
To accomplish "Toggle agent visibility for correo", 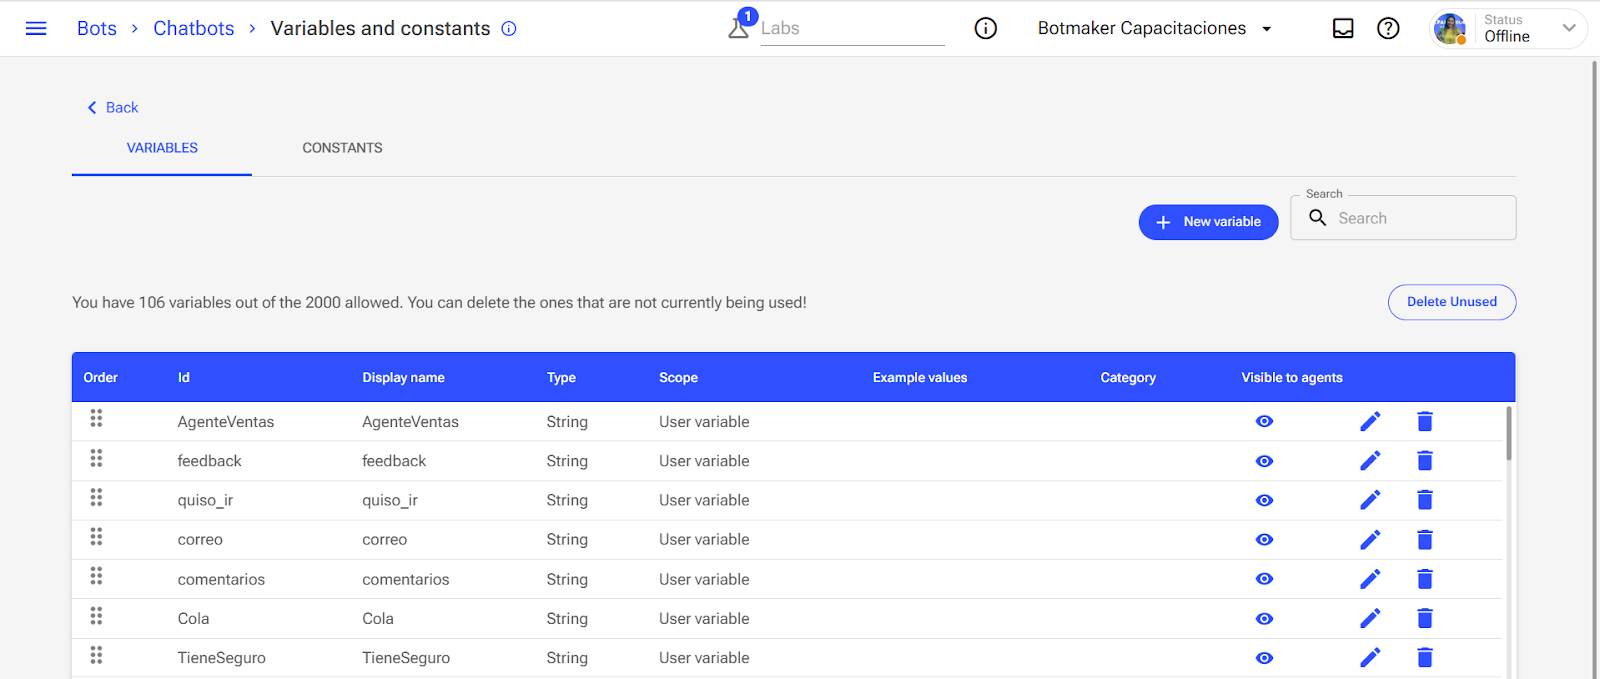I will point(1264,540).
